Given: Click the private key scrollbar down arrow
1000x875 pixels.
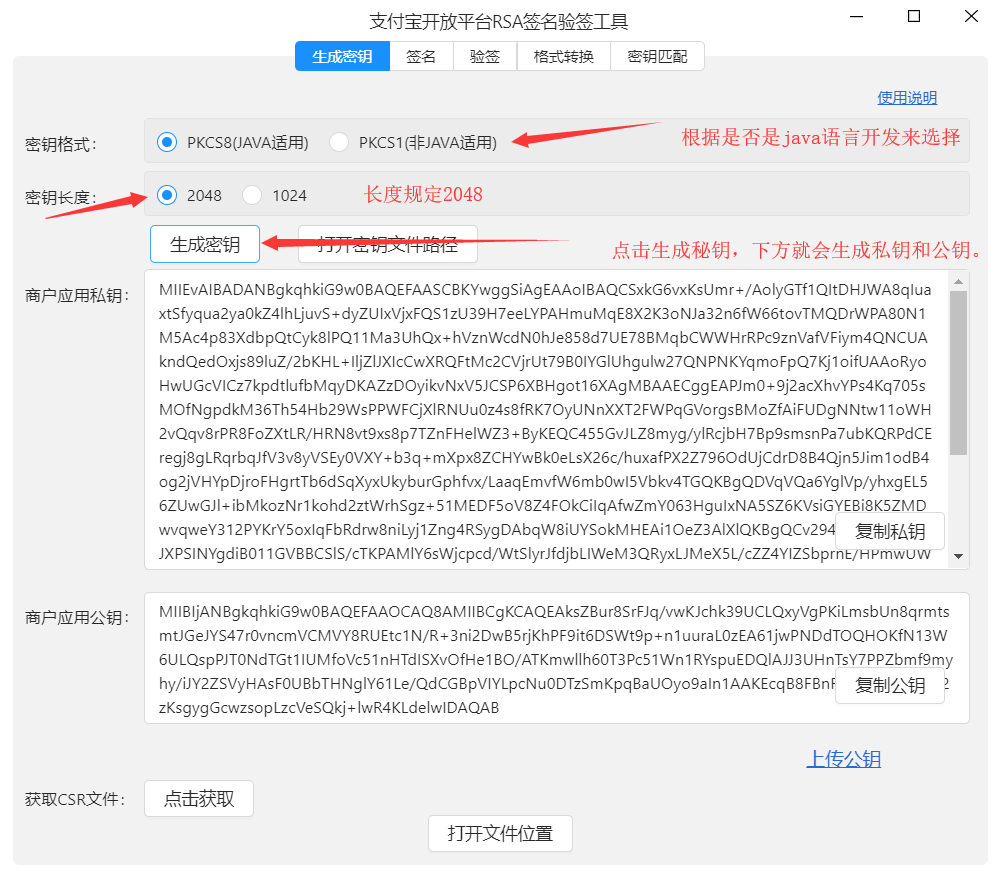Looking at the screenshot, I should [x=959, y=557].
